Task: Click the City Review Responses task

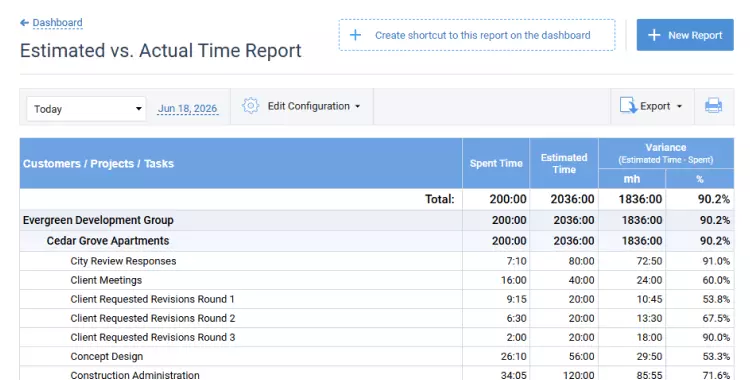Action: pos(123,261)
